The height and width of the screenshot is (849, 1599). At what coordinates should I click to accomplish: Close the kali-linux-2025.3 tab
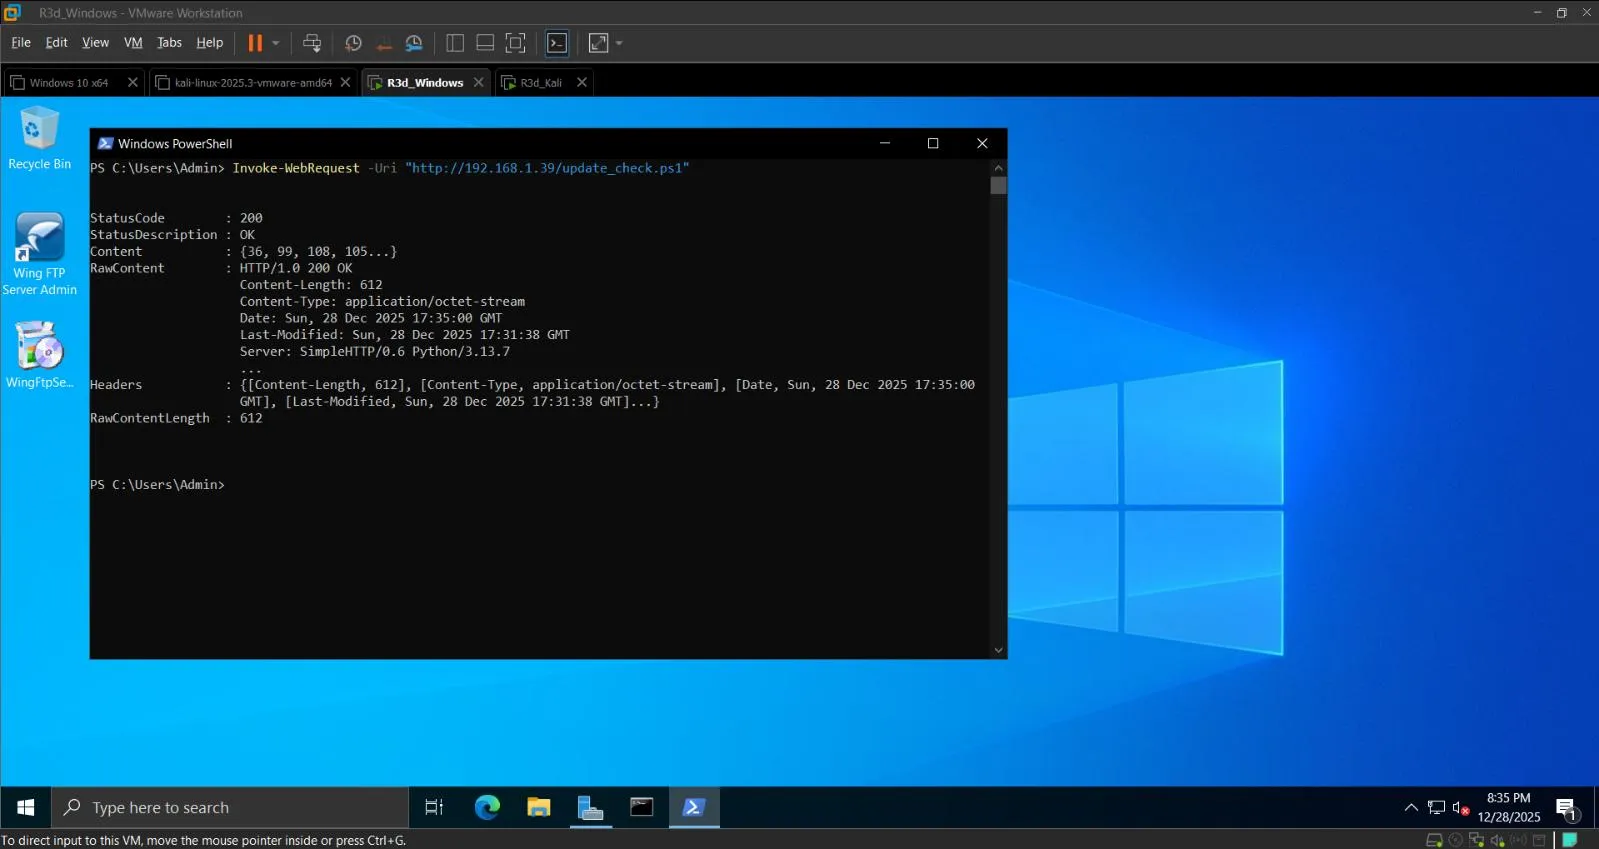pos(345,83)
